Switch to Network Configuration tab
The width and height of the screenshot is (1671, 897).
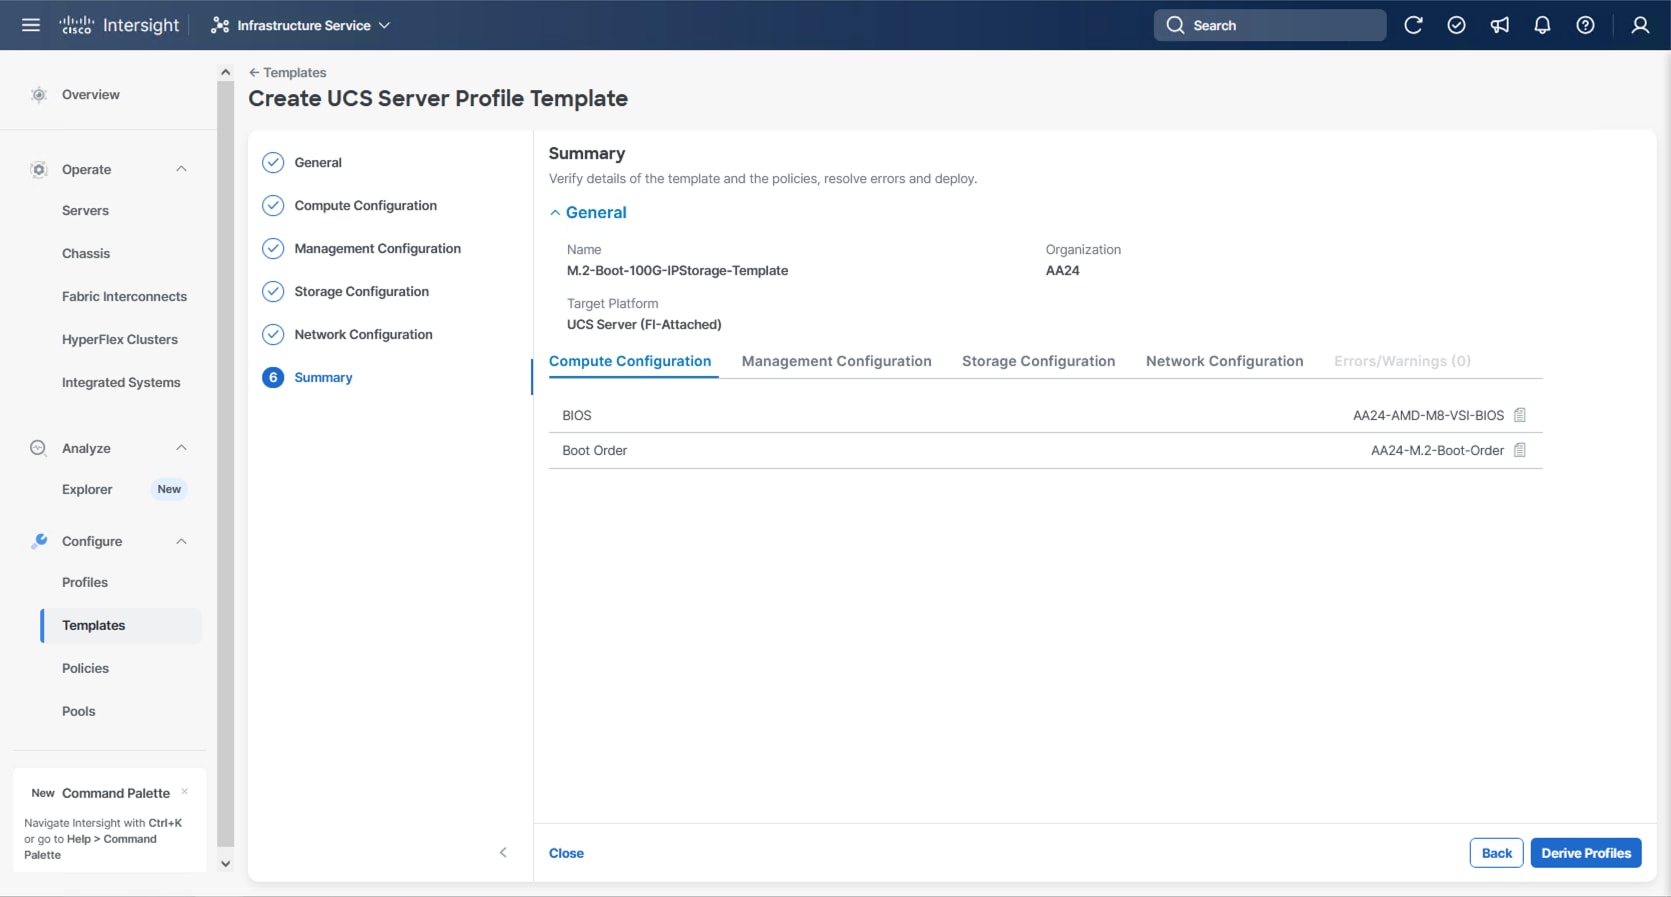click(1224, 361)
